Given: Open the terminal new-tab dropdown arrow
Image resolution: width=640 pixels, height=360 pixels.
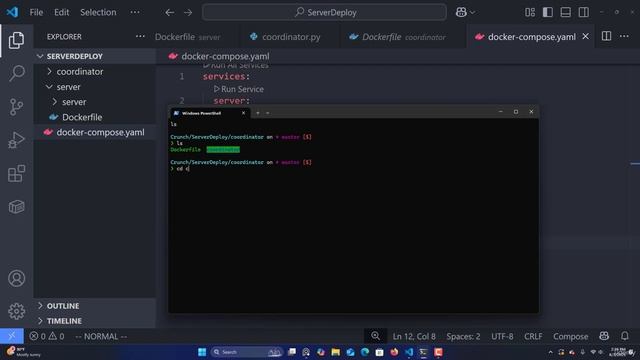Looking at the screenshot, I should point(268,113).
